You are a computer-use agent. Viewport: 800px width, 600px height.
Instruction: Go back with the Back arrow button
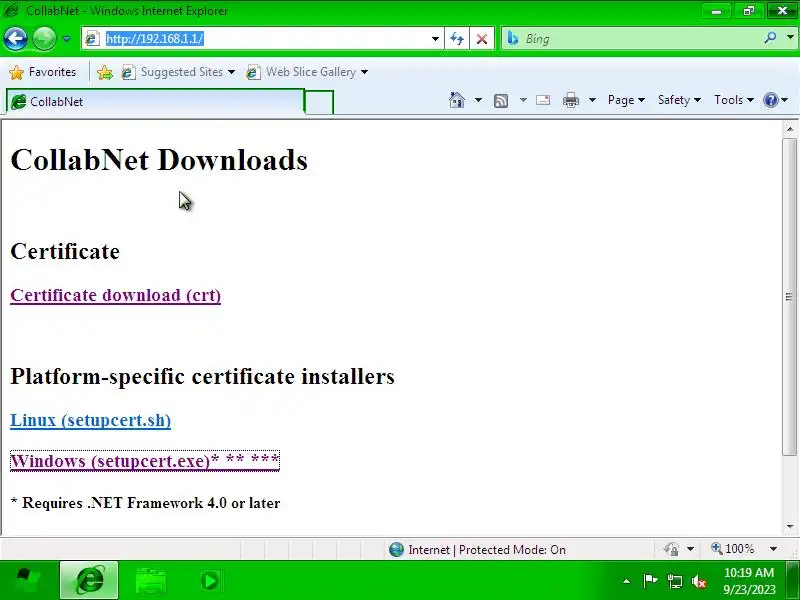pos(15,38)
